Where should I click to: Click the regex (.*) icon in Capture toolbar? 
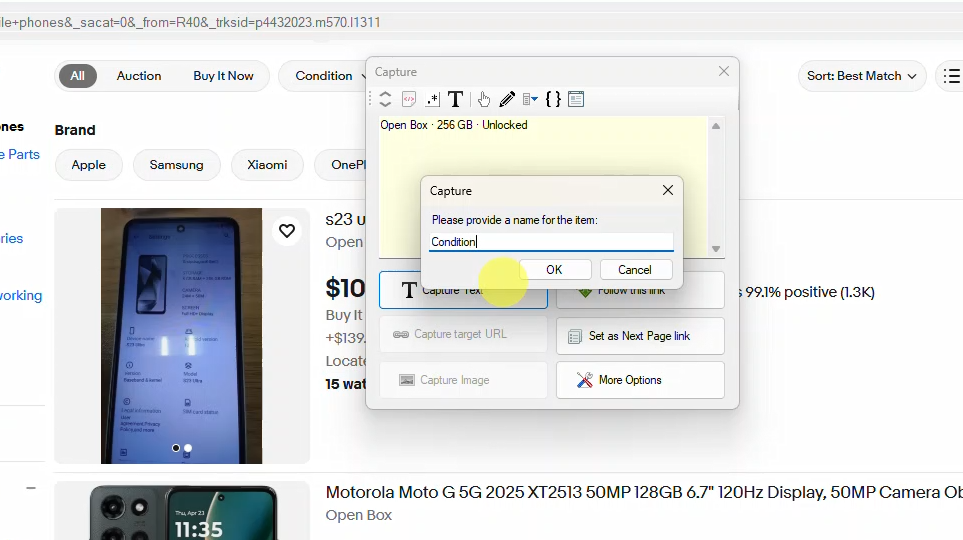tap(432, 99)
